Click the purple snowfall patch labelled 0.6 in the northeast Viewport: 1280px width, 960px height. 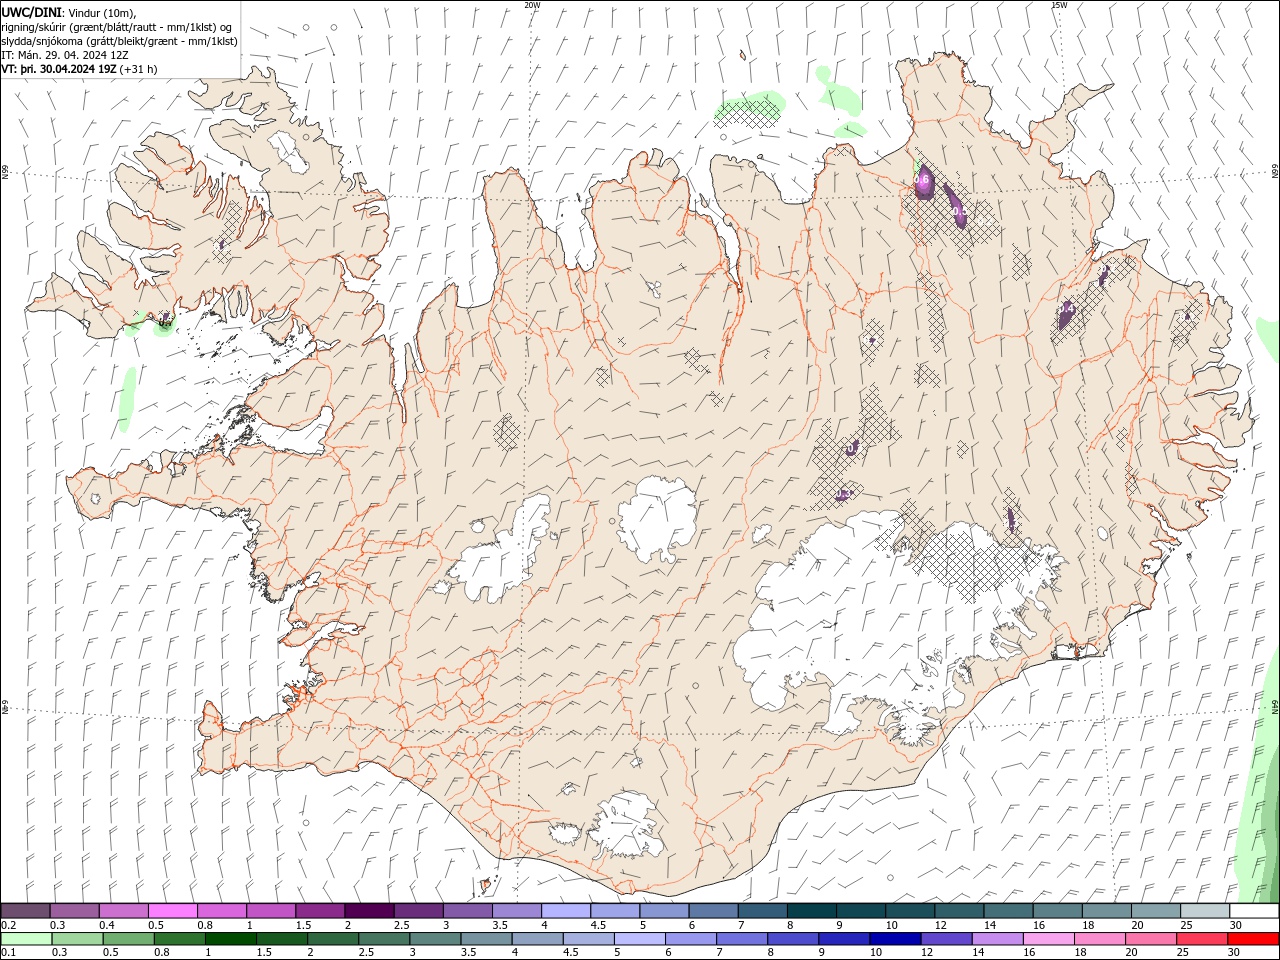(x=923, y=182)
